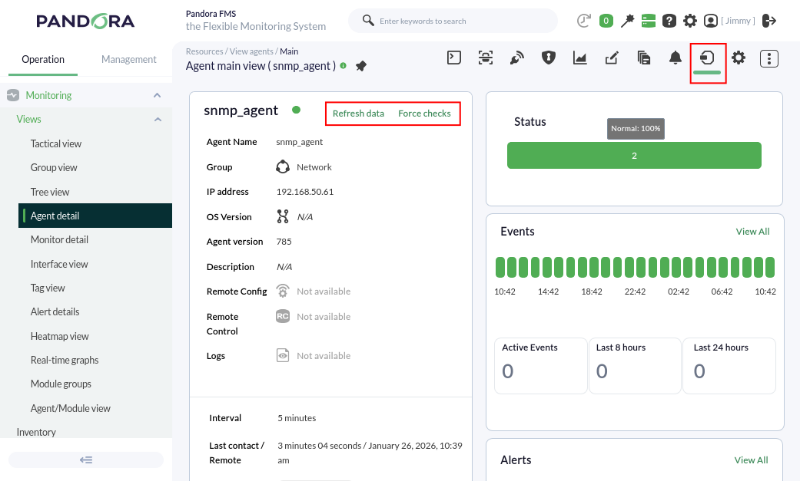Click the edit pencil square icon
The width and height of the screenshot is (800, 481).
pos(612,58)
